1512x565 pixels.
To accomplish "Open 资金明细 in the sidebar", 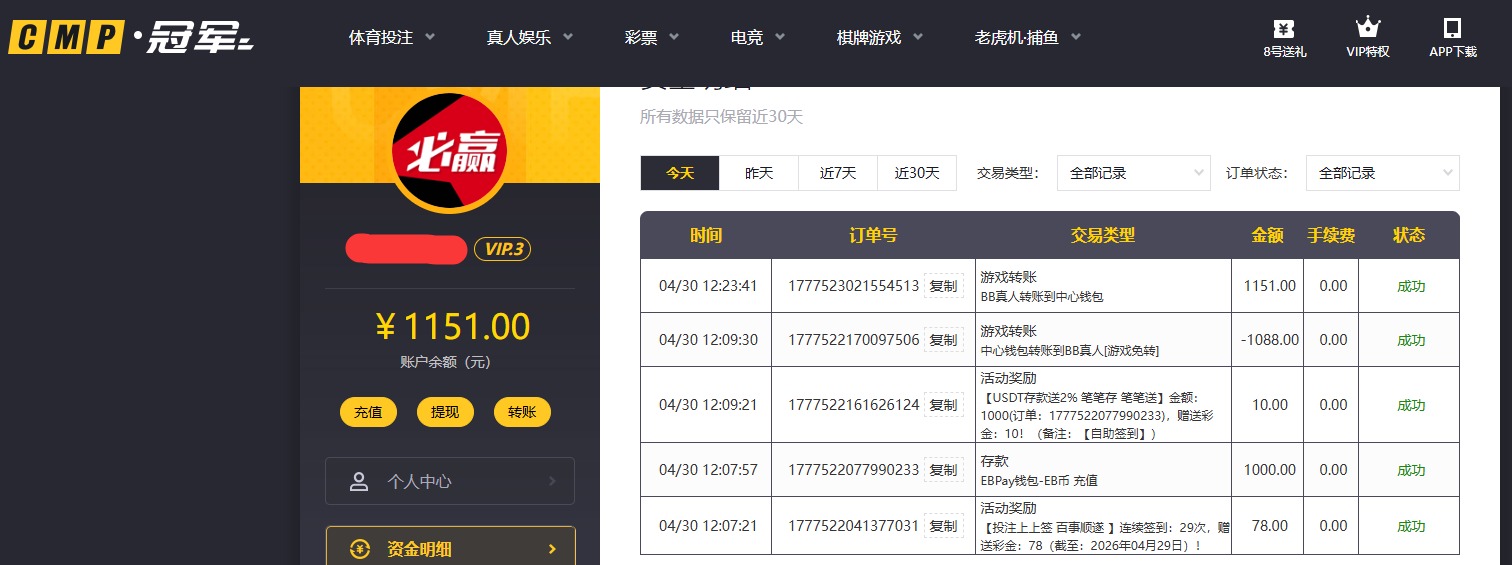I will 450,549.
